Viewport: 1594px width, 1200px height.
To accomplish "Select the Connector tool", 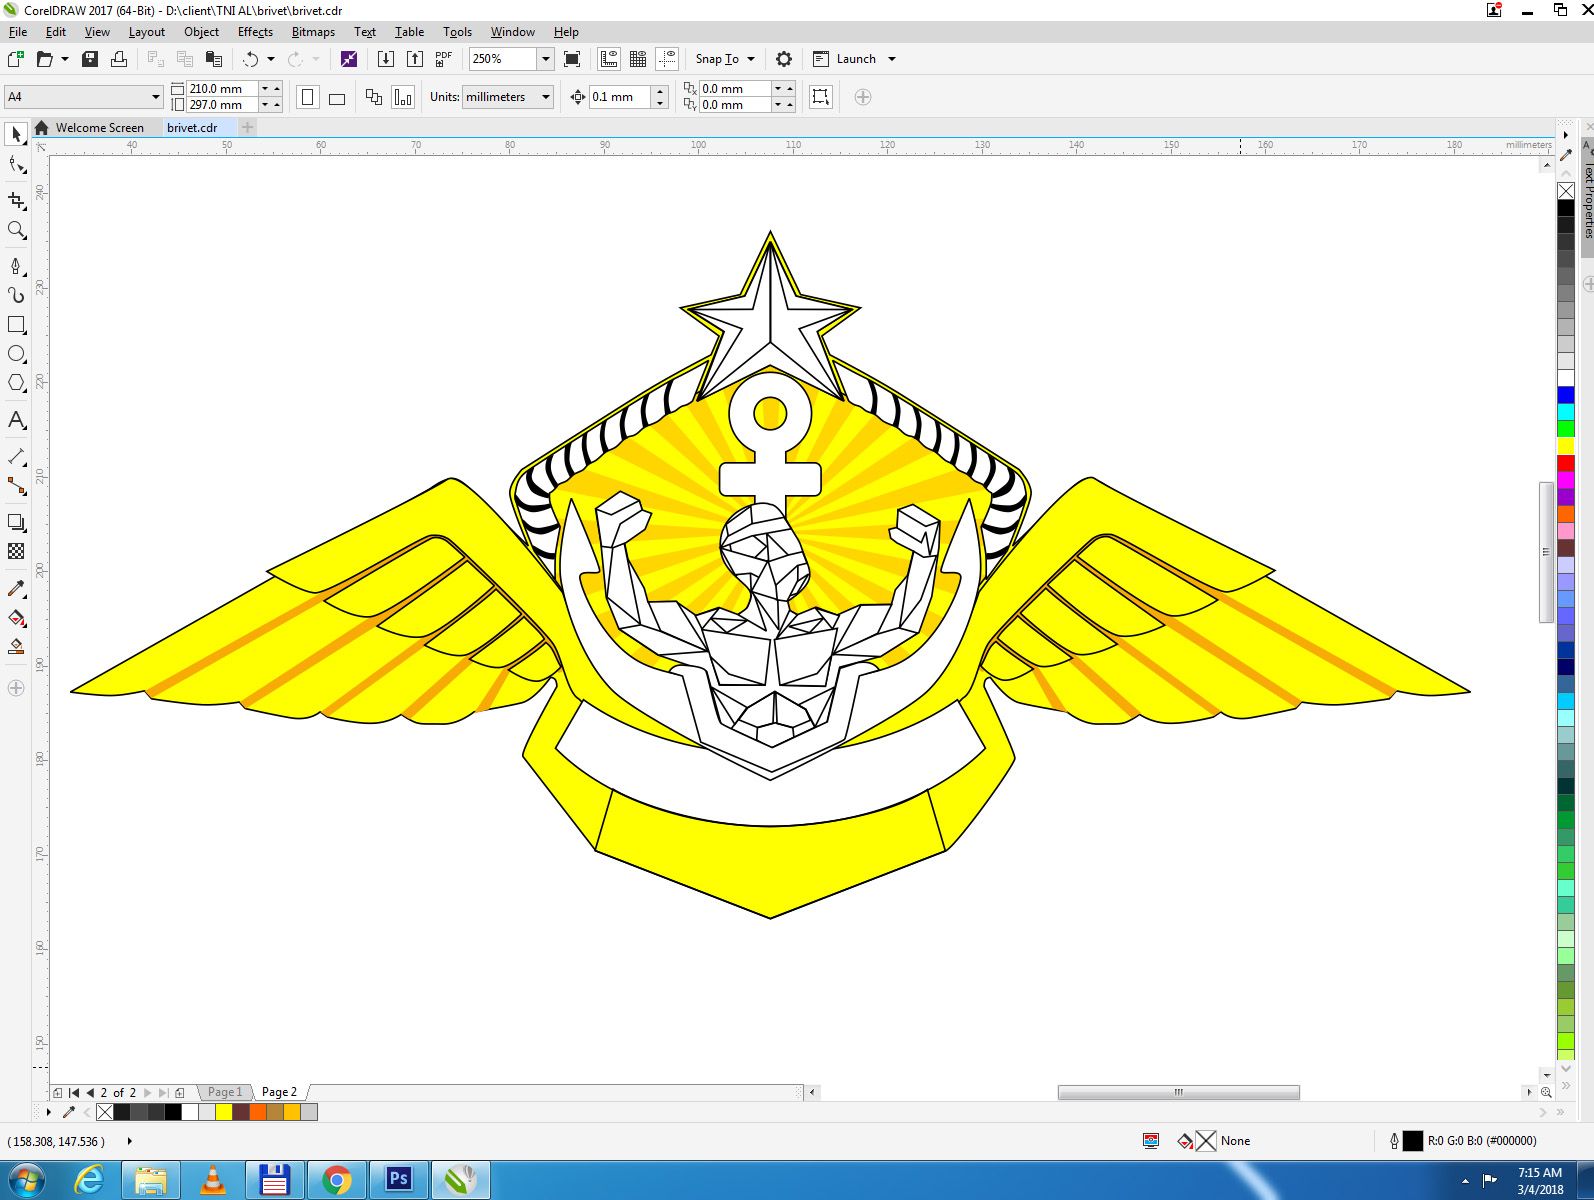I will coord(16,486).
